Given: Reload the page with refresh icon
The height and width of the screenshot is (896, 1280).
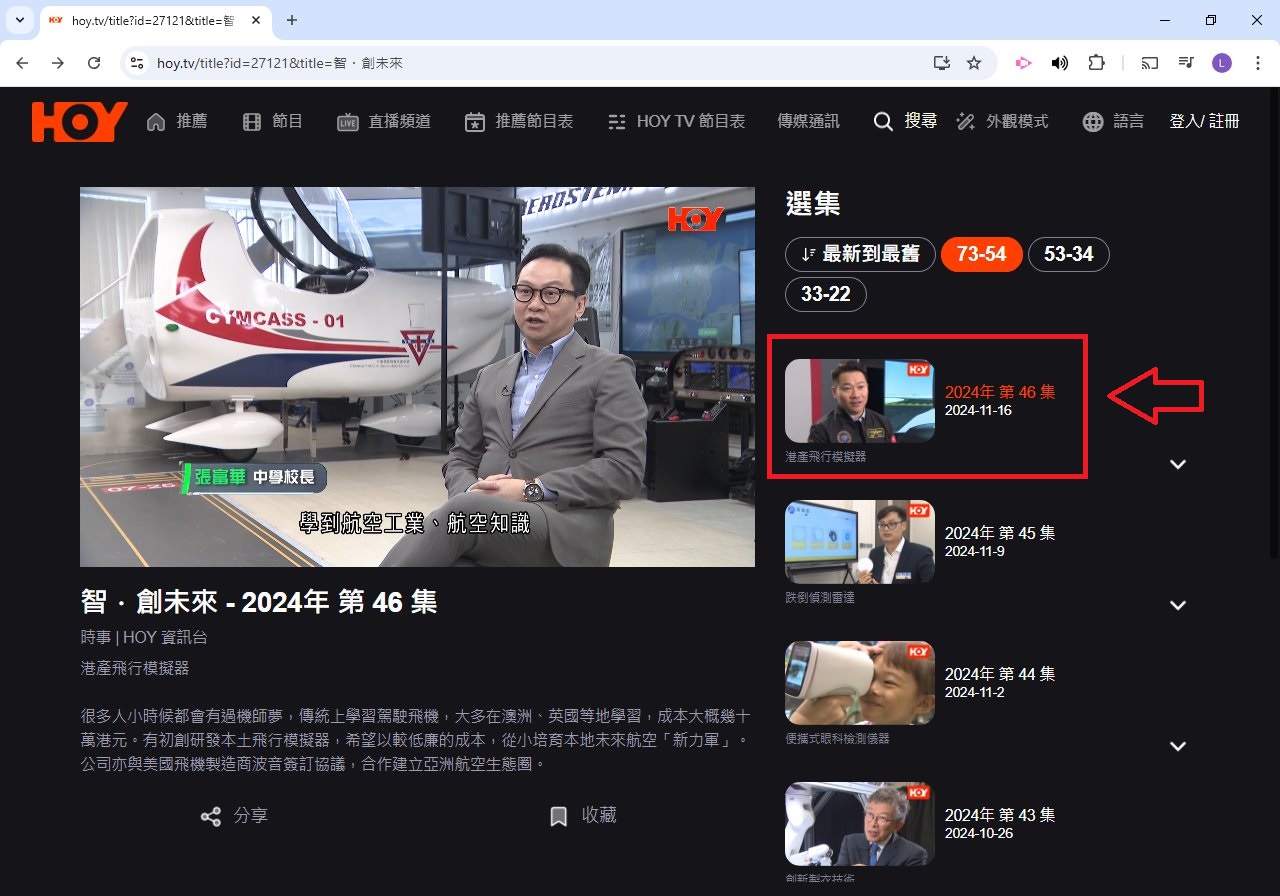Looking at the screenshot, I should 94,63.
